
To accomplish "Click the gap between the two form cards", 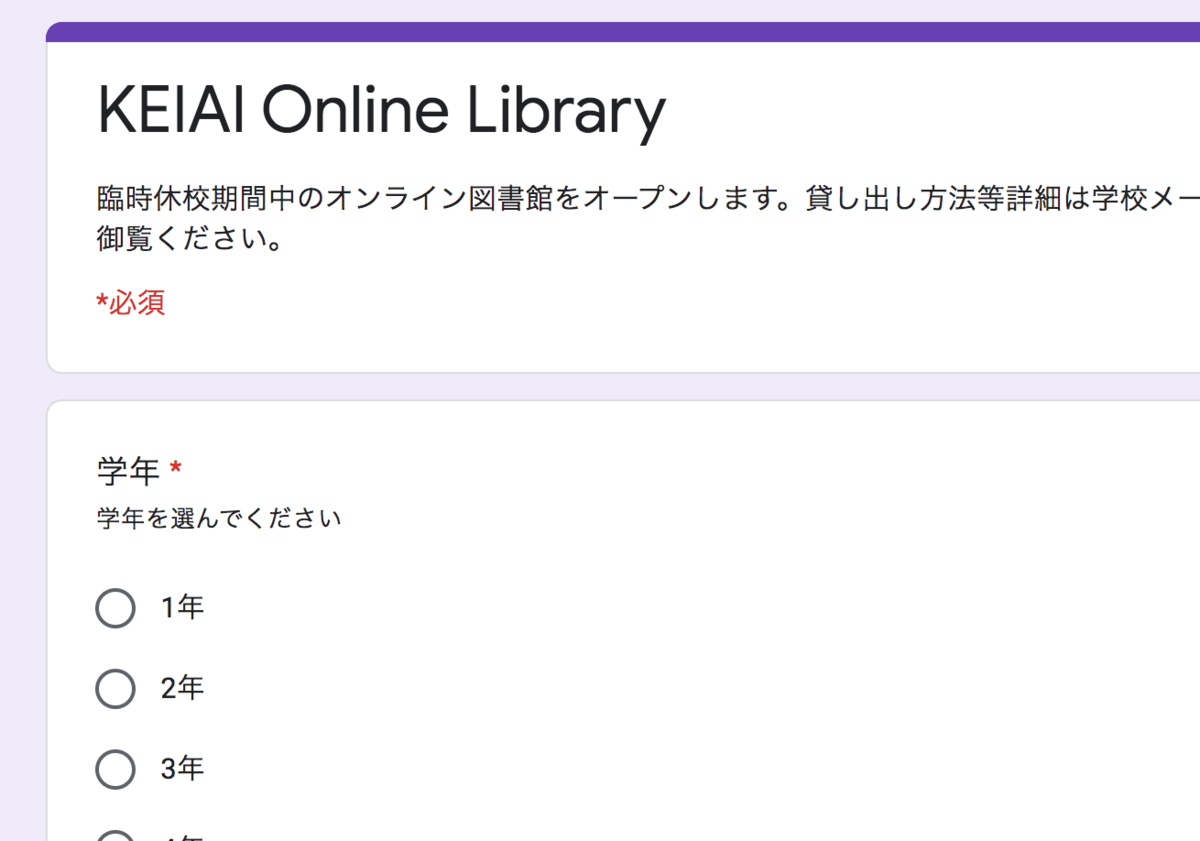I will pos(600,385).
